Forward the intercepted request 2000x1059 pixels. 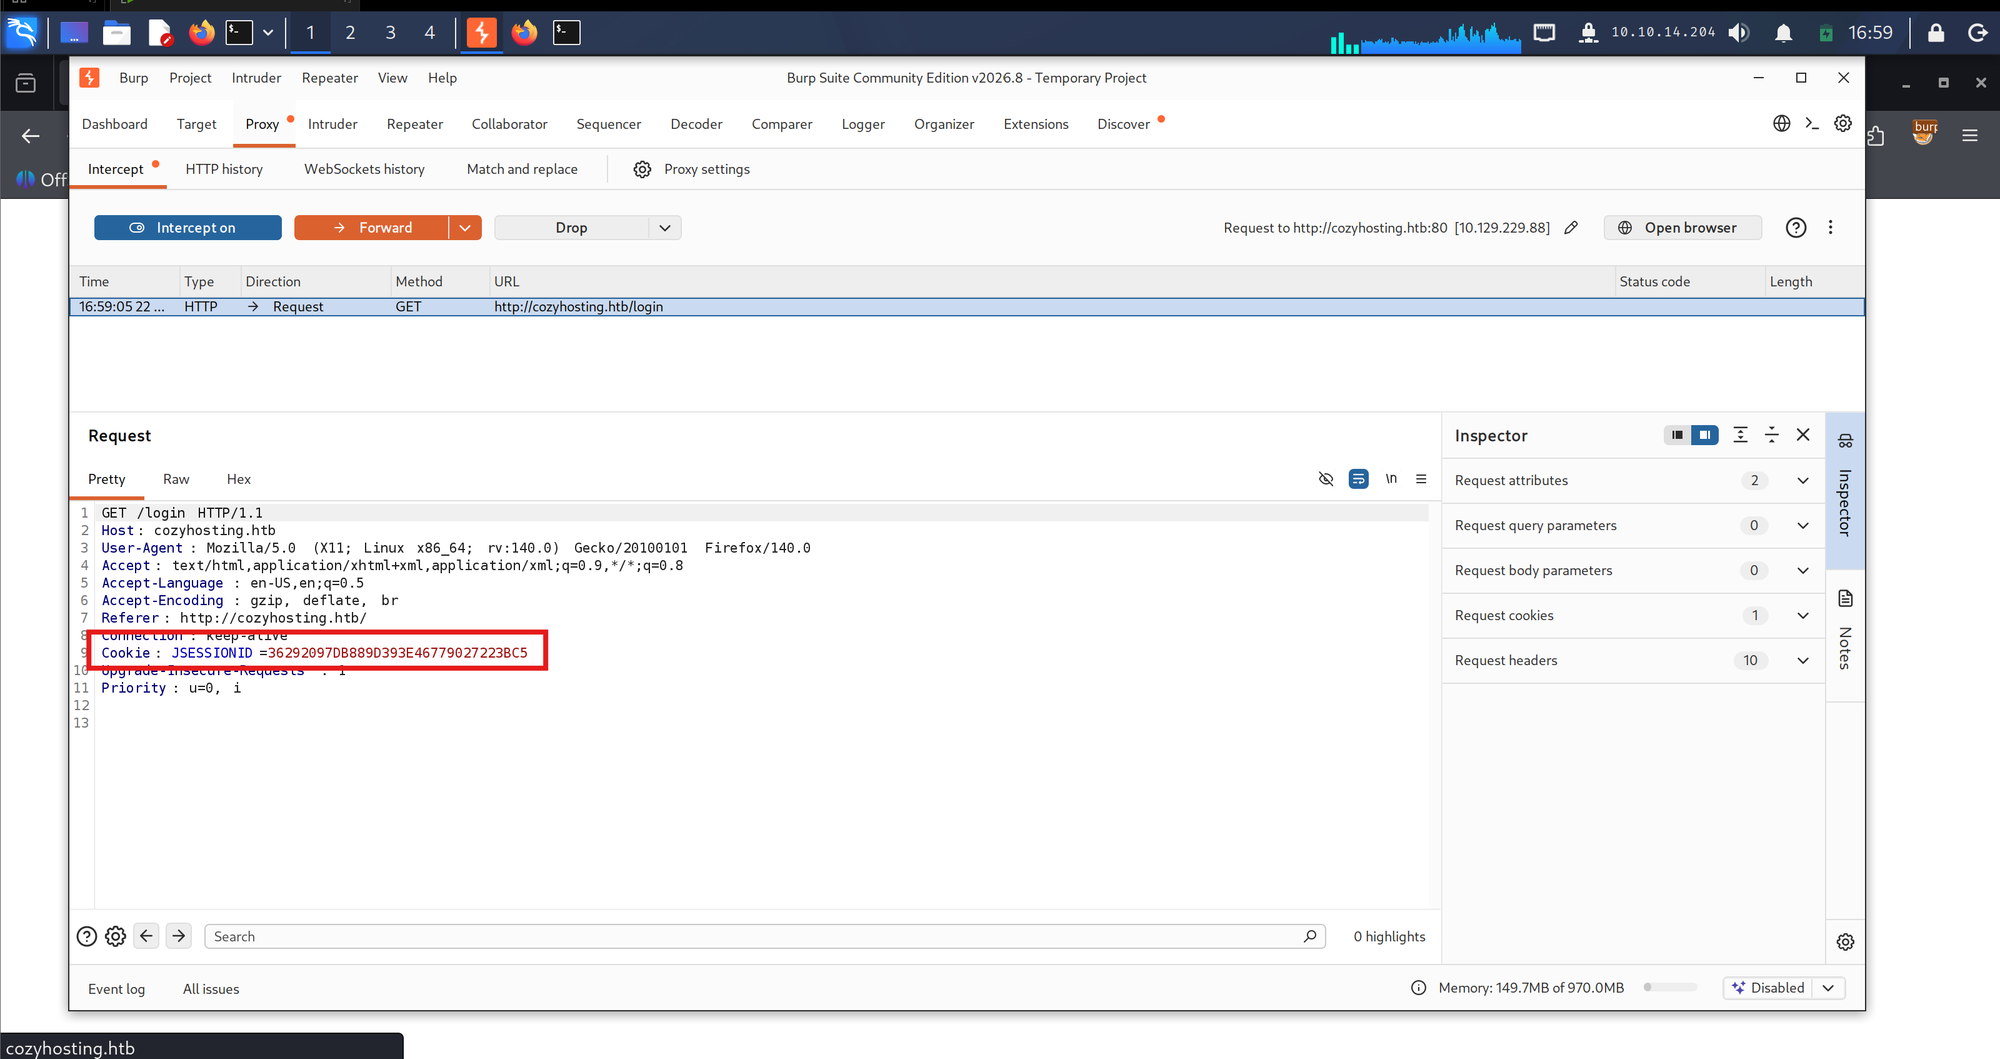[371, 228]
